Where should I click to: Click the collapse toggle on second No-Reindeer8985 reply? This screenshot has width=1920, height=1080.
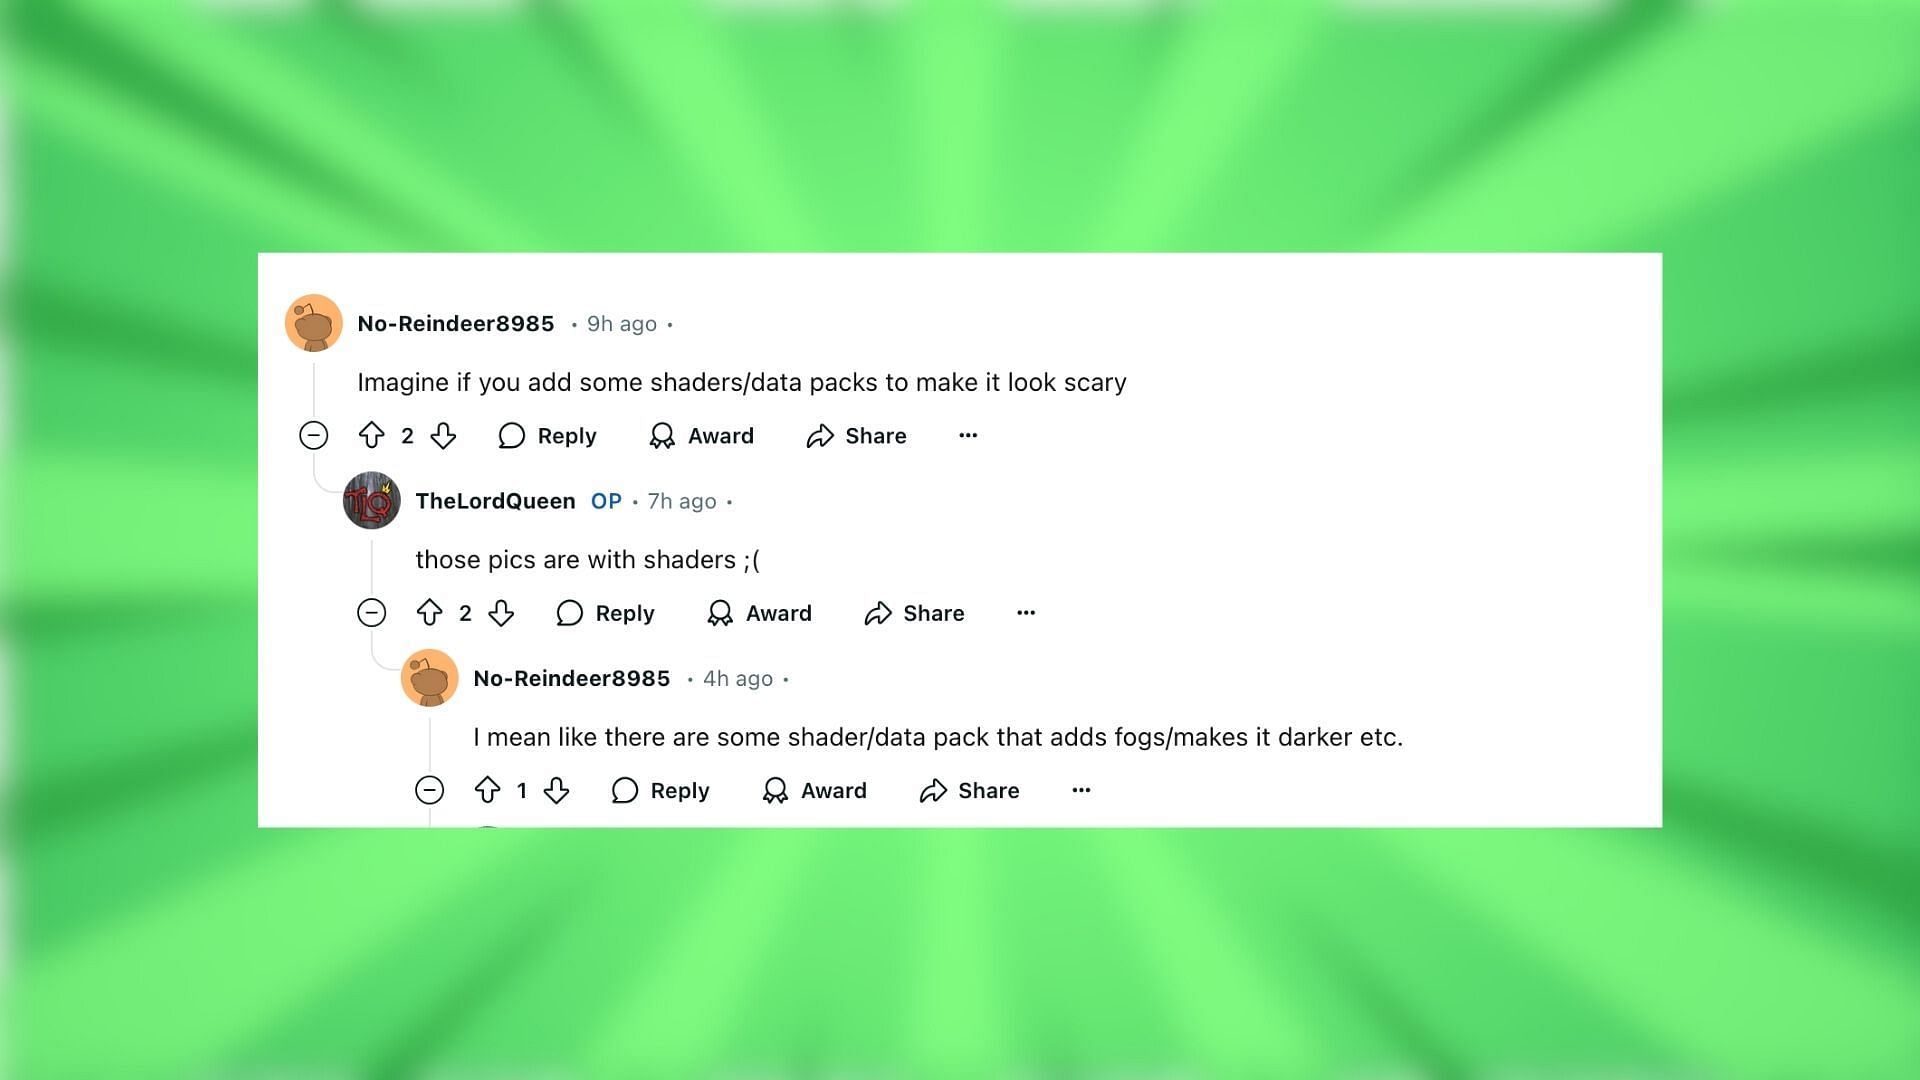point(429,790)
